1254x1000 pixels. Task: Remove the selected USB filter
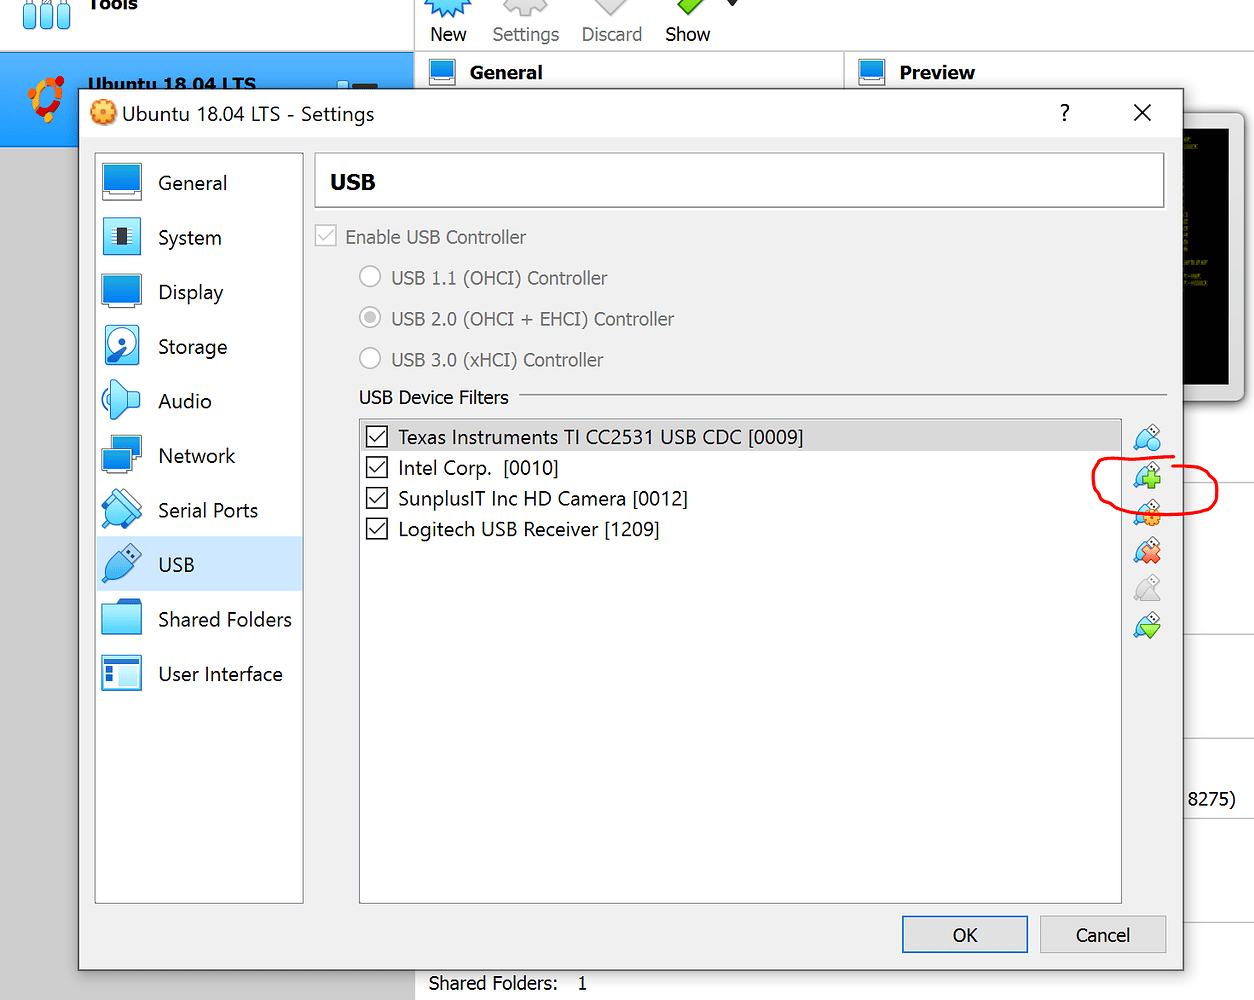tap(1147, 550)
